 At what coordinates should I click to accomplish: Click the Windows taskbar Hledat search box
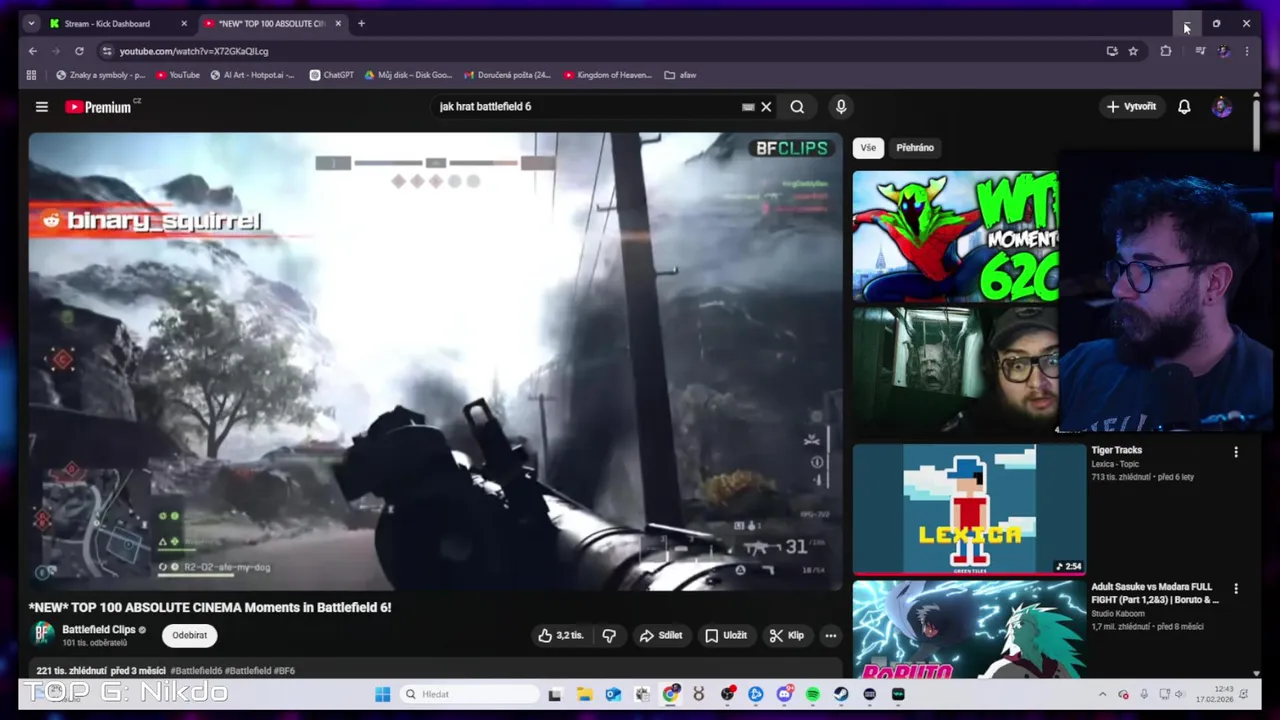[x=469, y=694]
